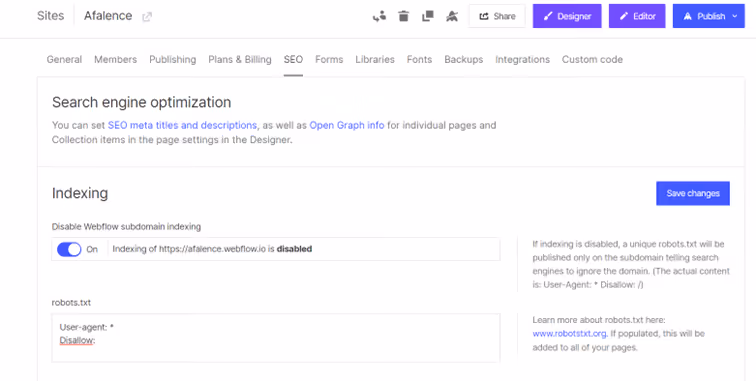
Task: Switch to the General tab
Action: [64, 59]
